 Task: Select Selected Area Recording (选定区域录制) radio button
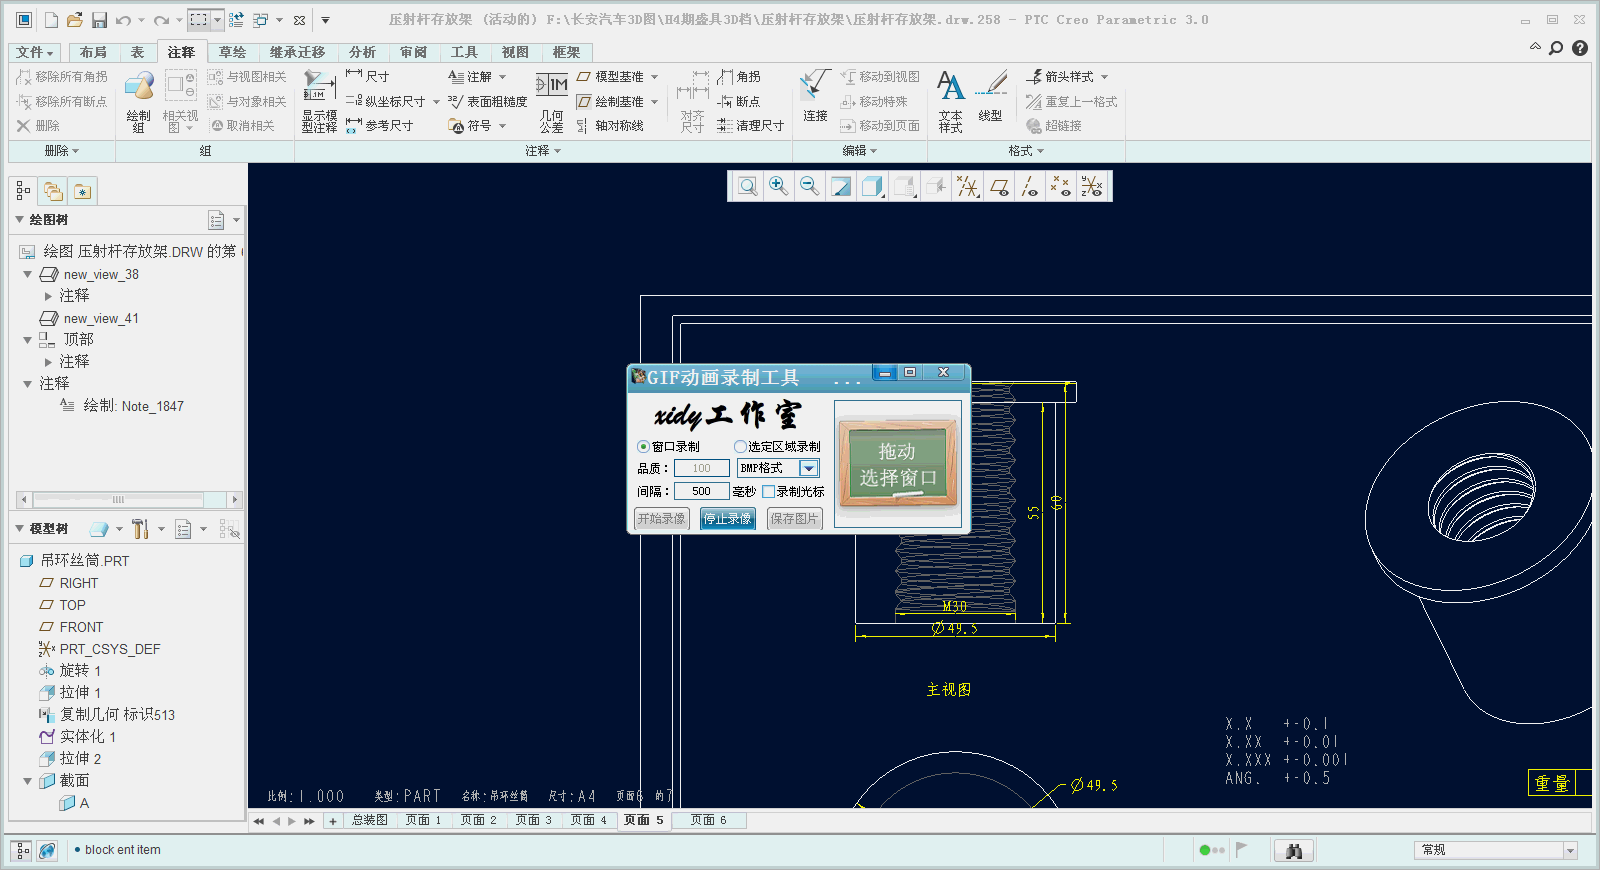click(740, 446)
